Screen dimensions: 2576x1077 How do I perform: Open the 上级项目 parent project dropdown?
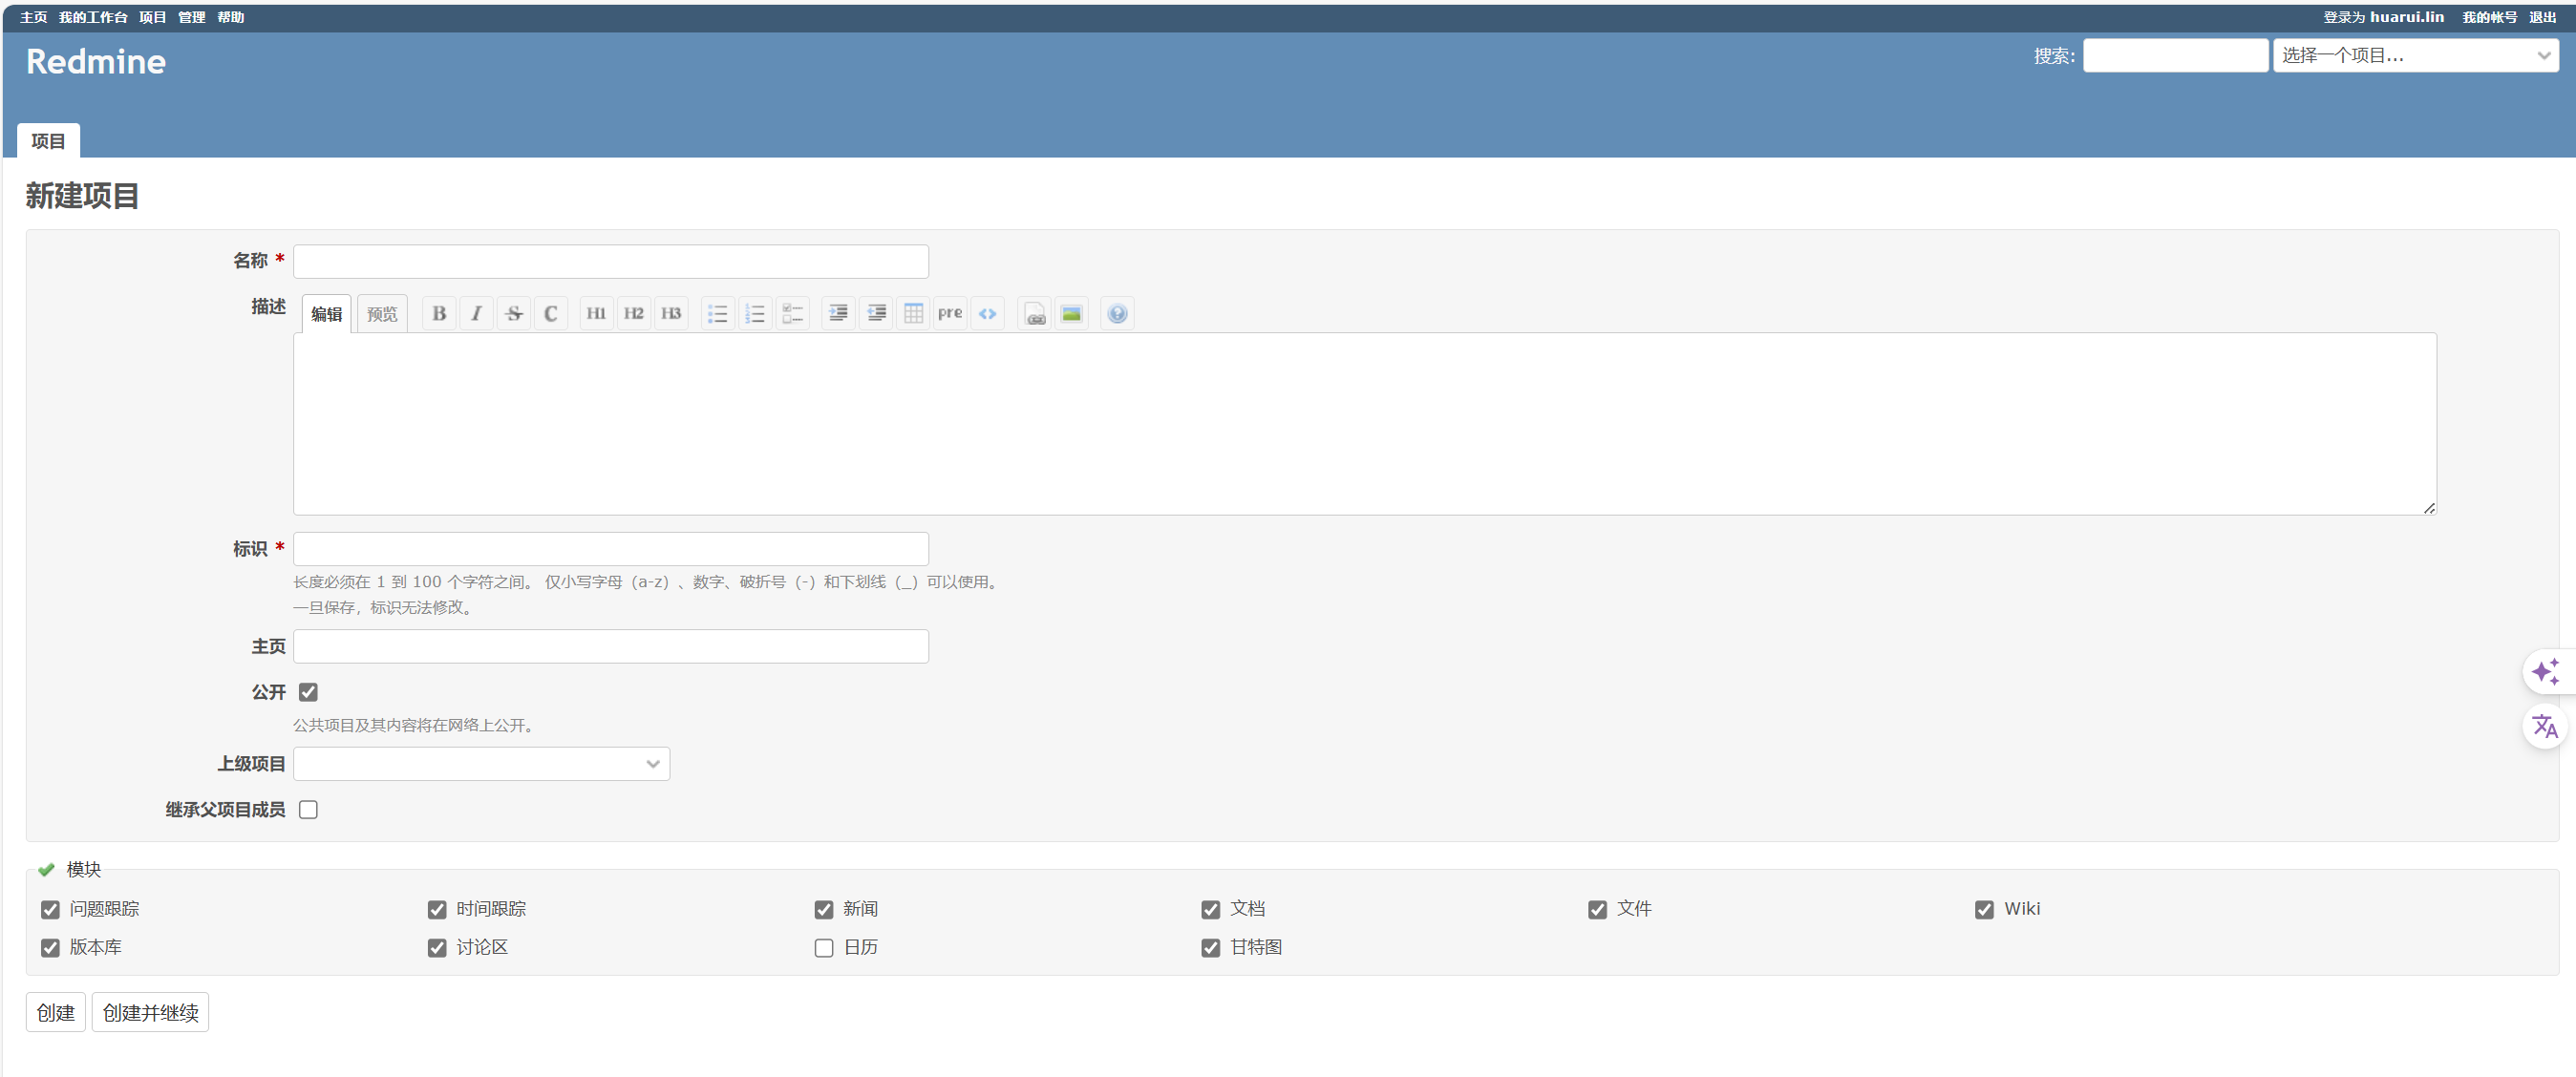(x=481, y=764)
